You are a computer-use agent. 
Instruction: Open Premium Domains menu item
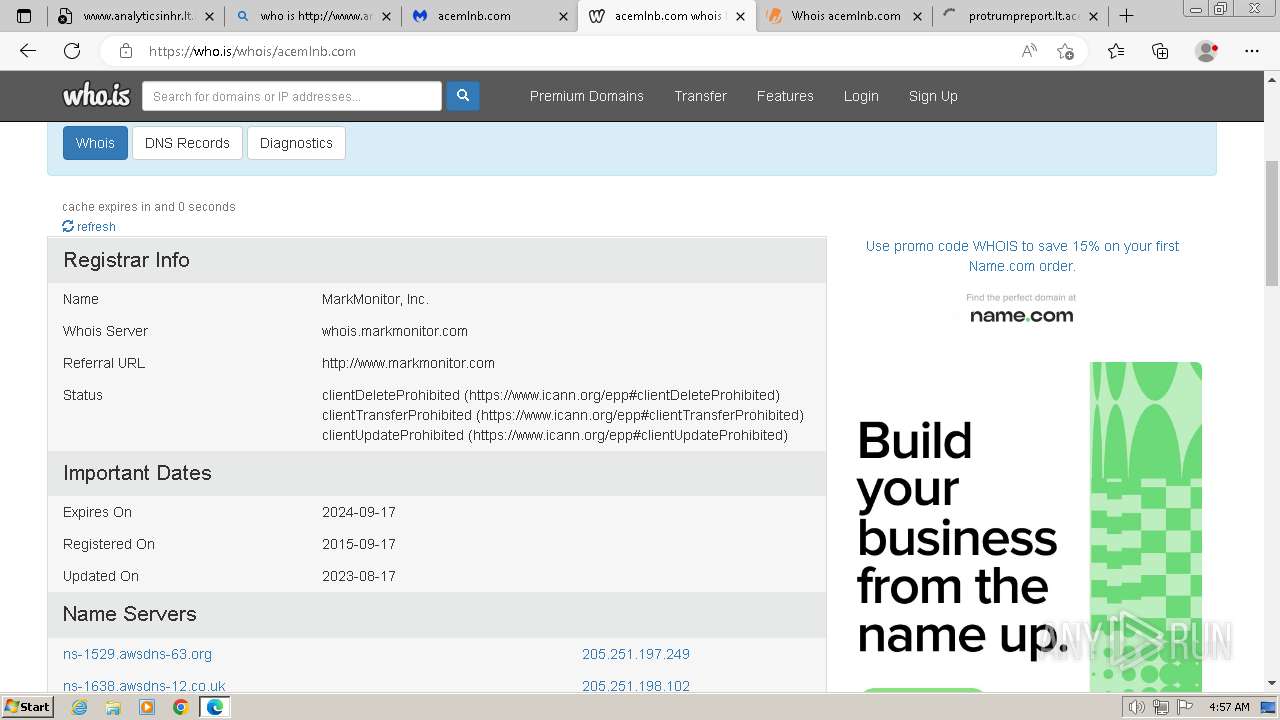(x=587, y=96)
